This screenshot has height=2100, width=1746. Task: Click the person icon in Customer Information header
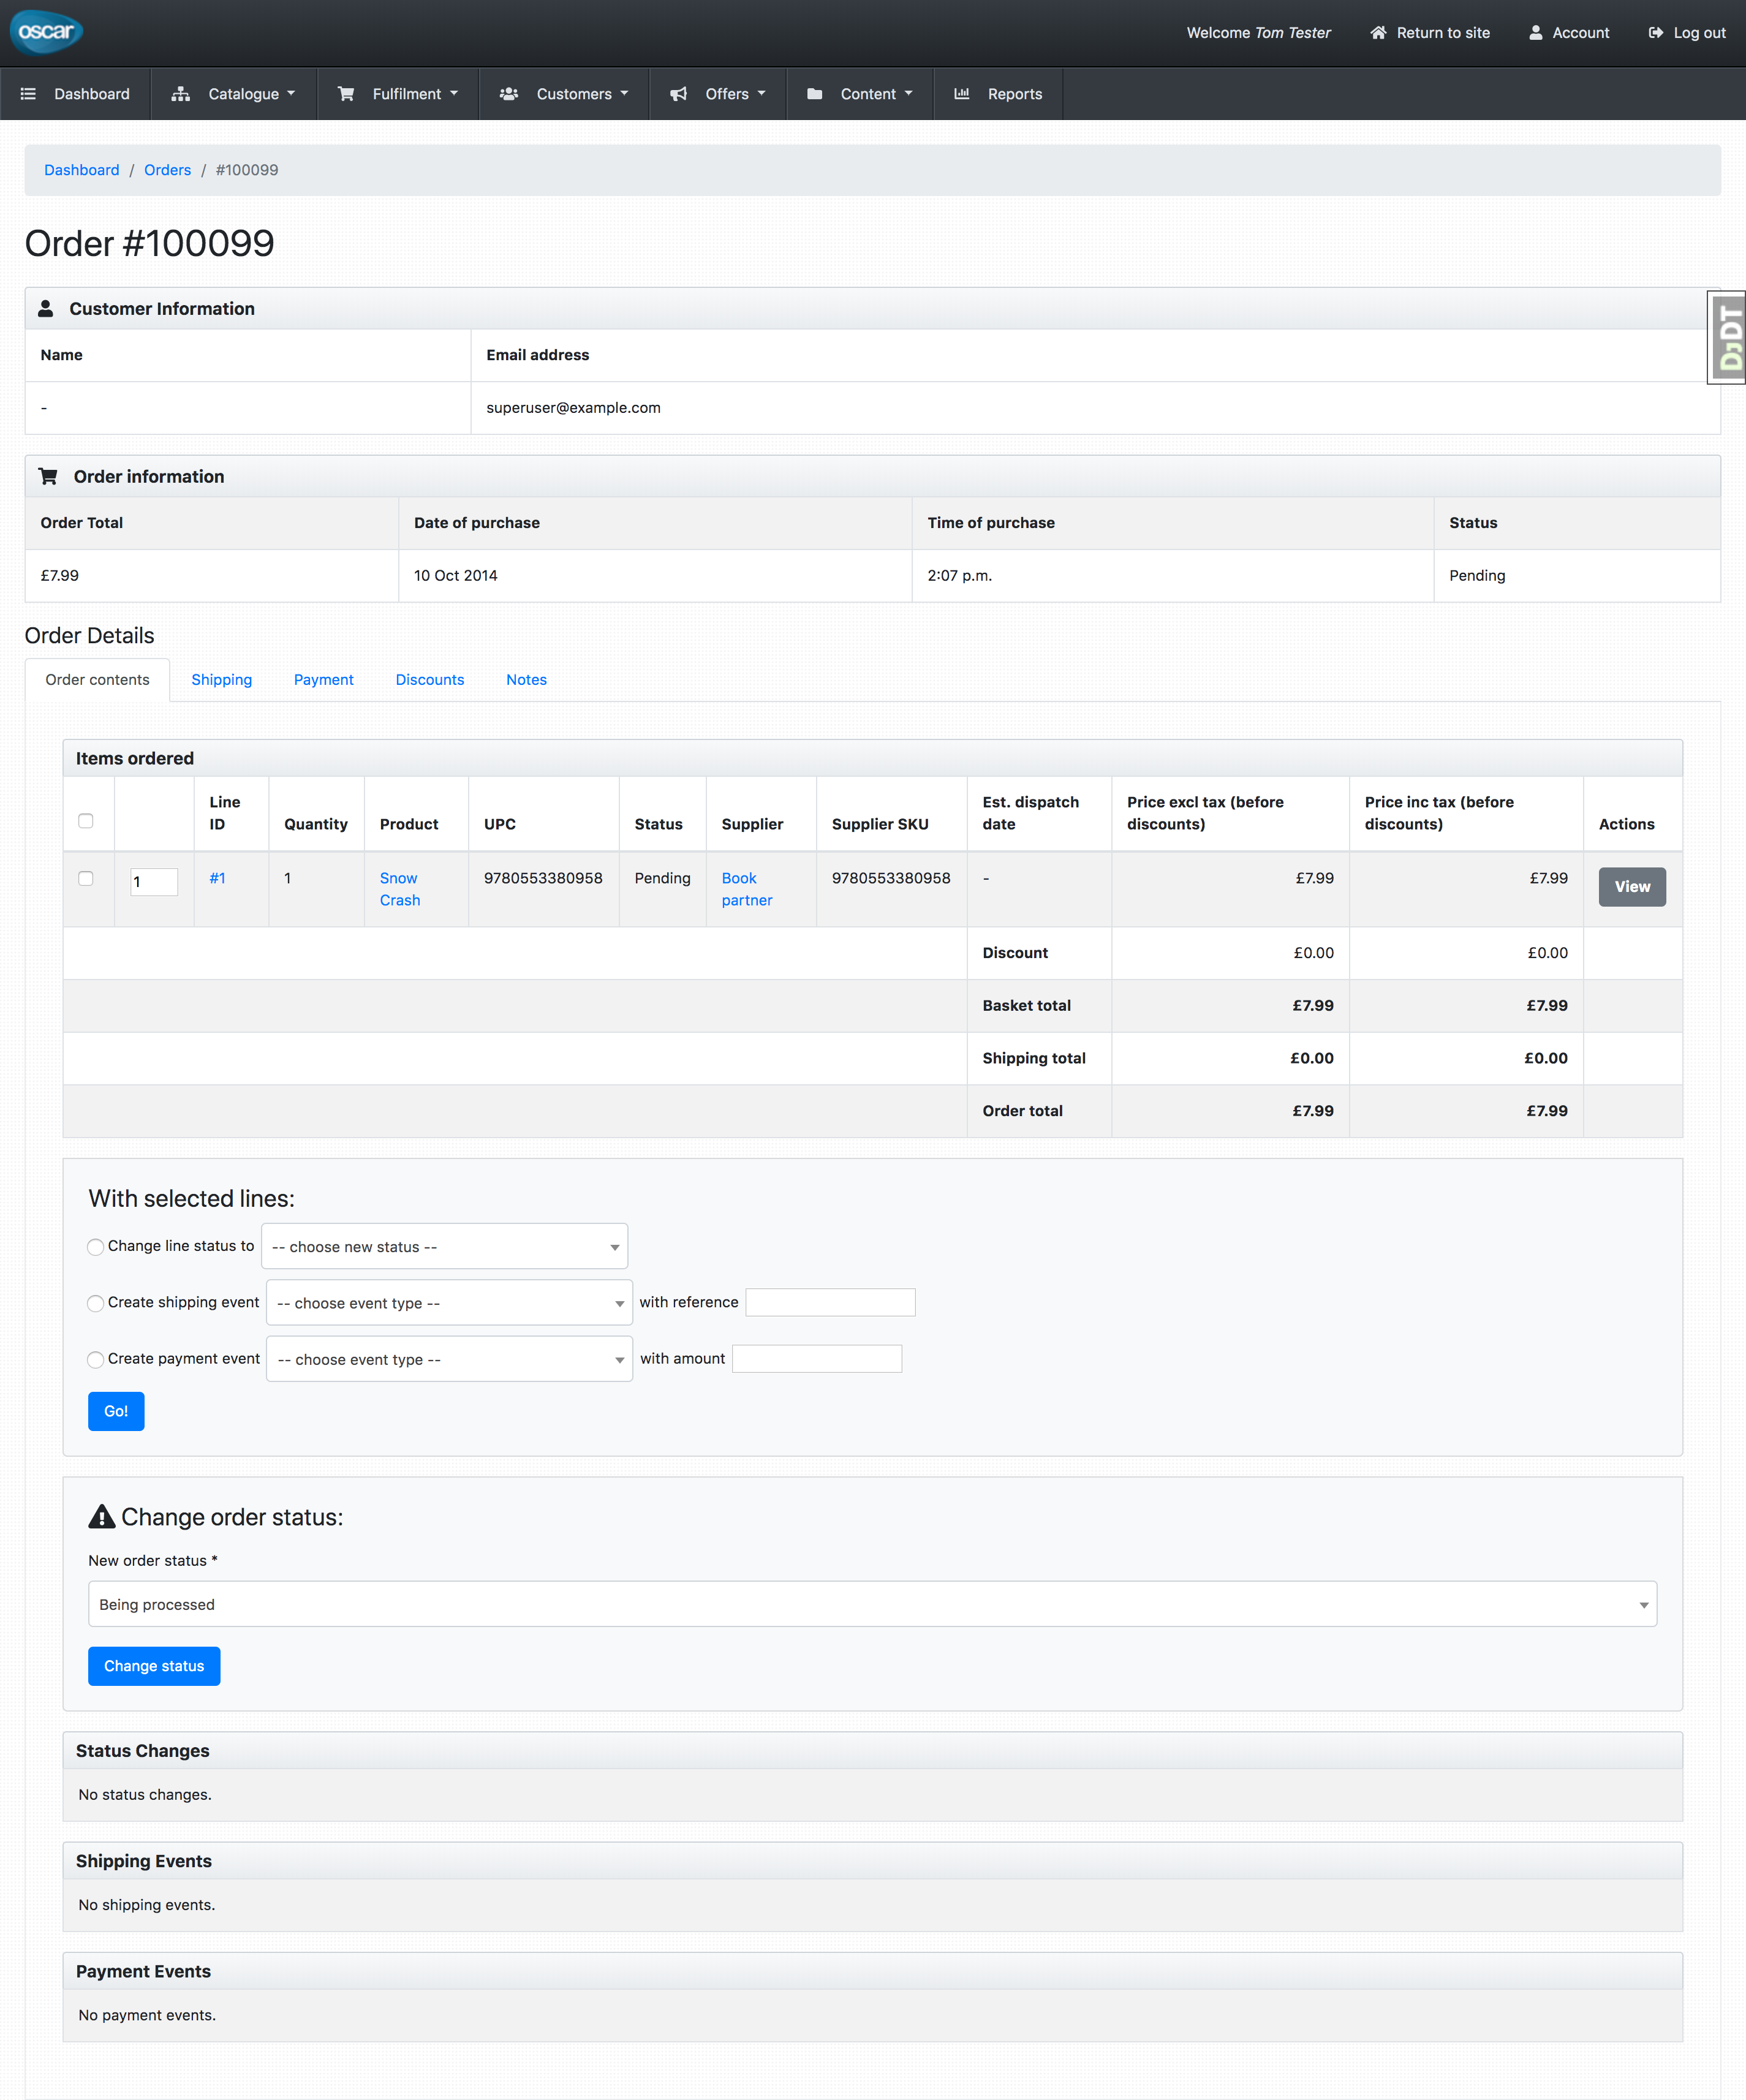(46, 308)
